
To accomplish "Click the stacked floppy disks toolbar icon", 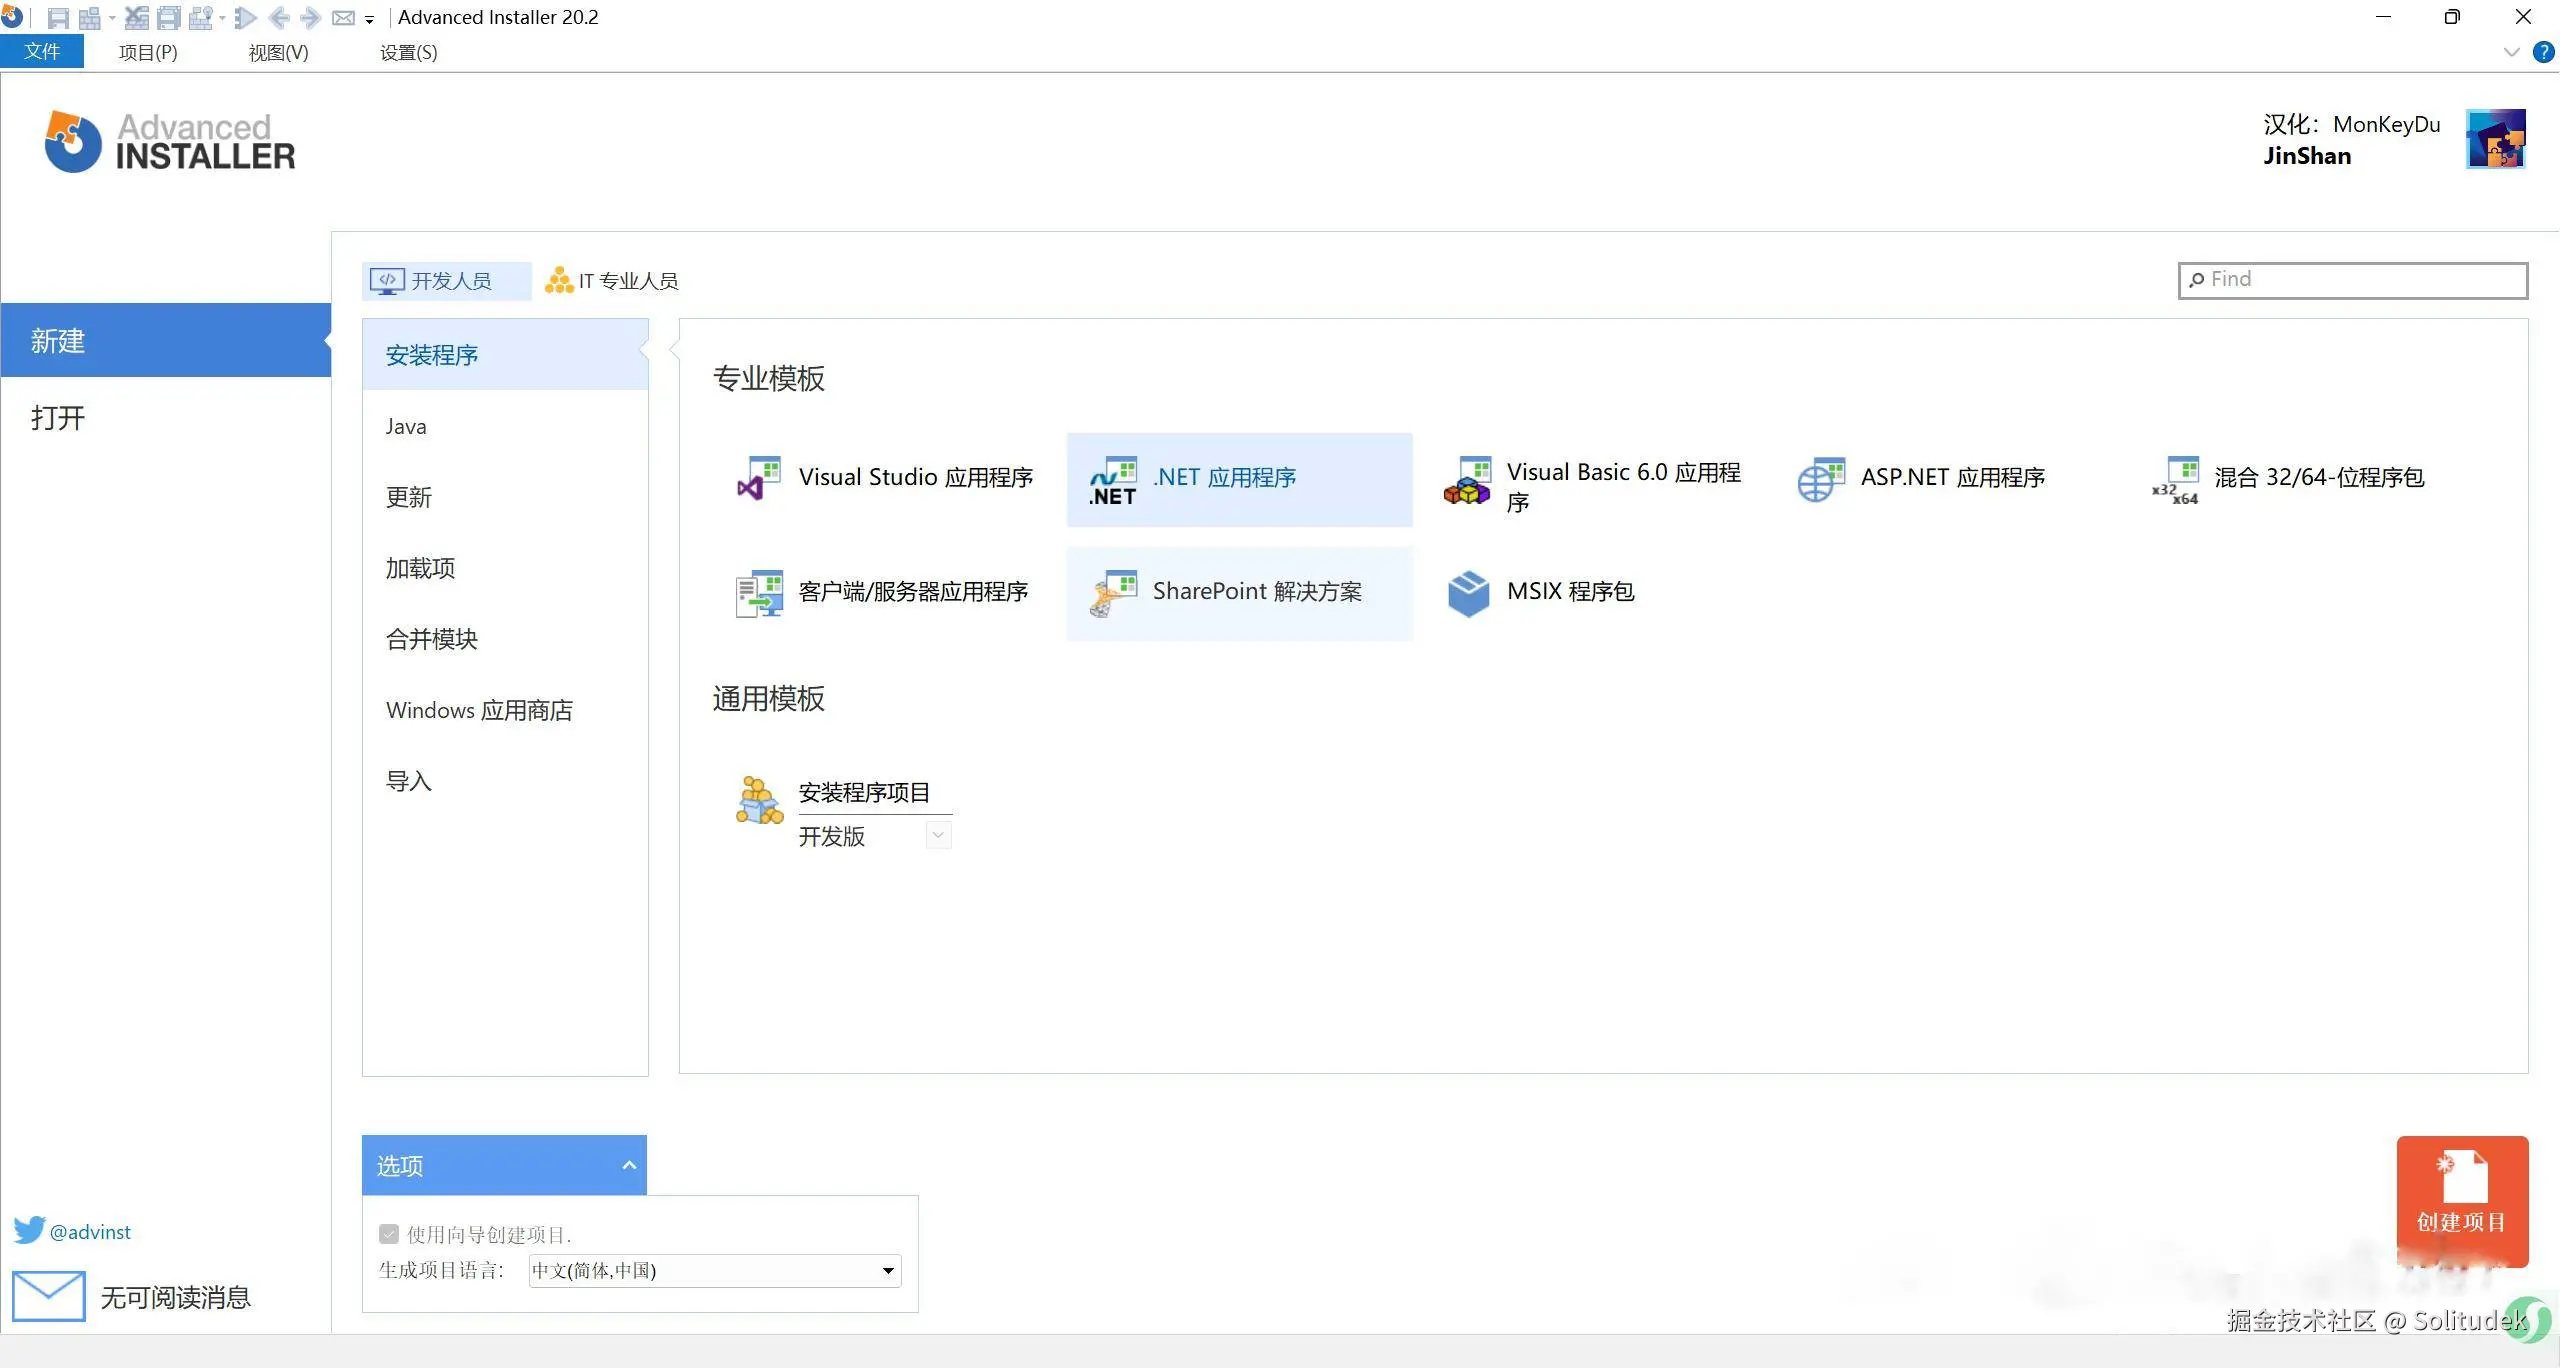I will click(169, 18).
